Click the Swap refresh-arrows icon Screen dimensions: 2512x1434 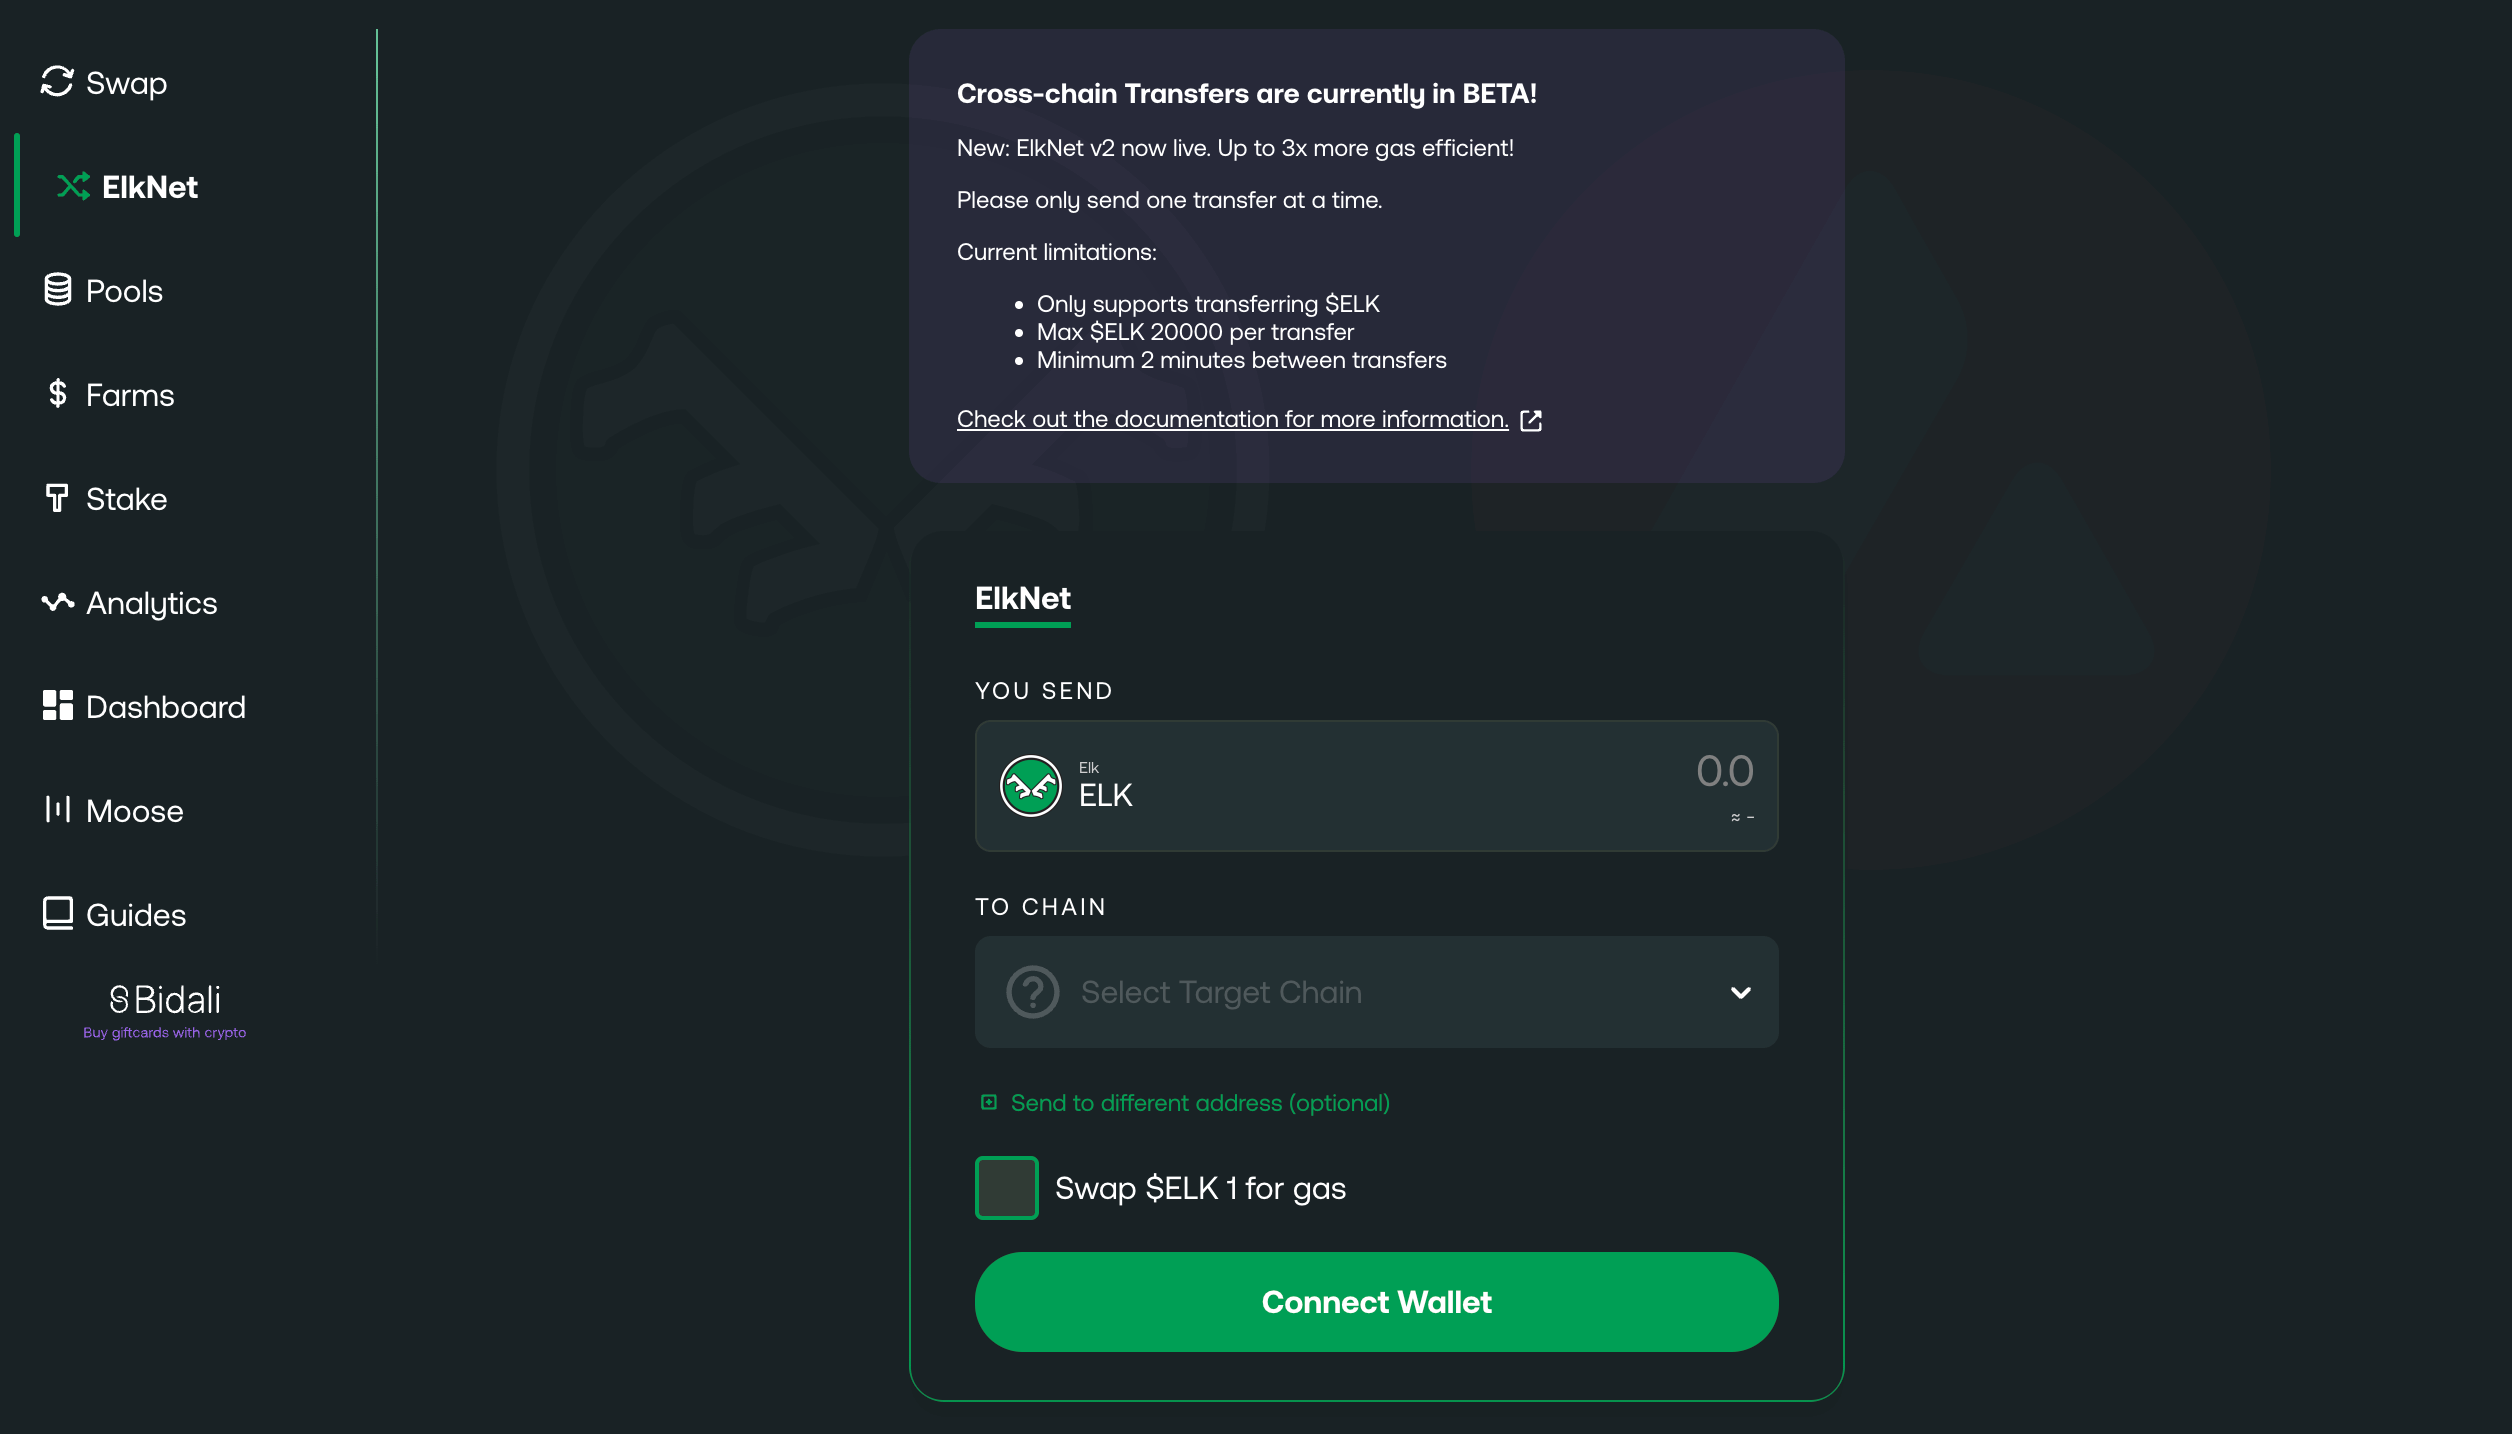pyautogui.click(x=57, y=82)
